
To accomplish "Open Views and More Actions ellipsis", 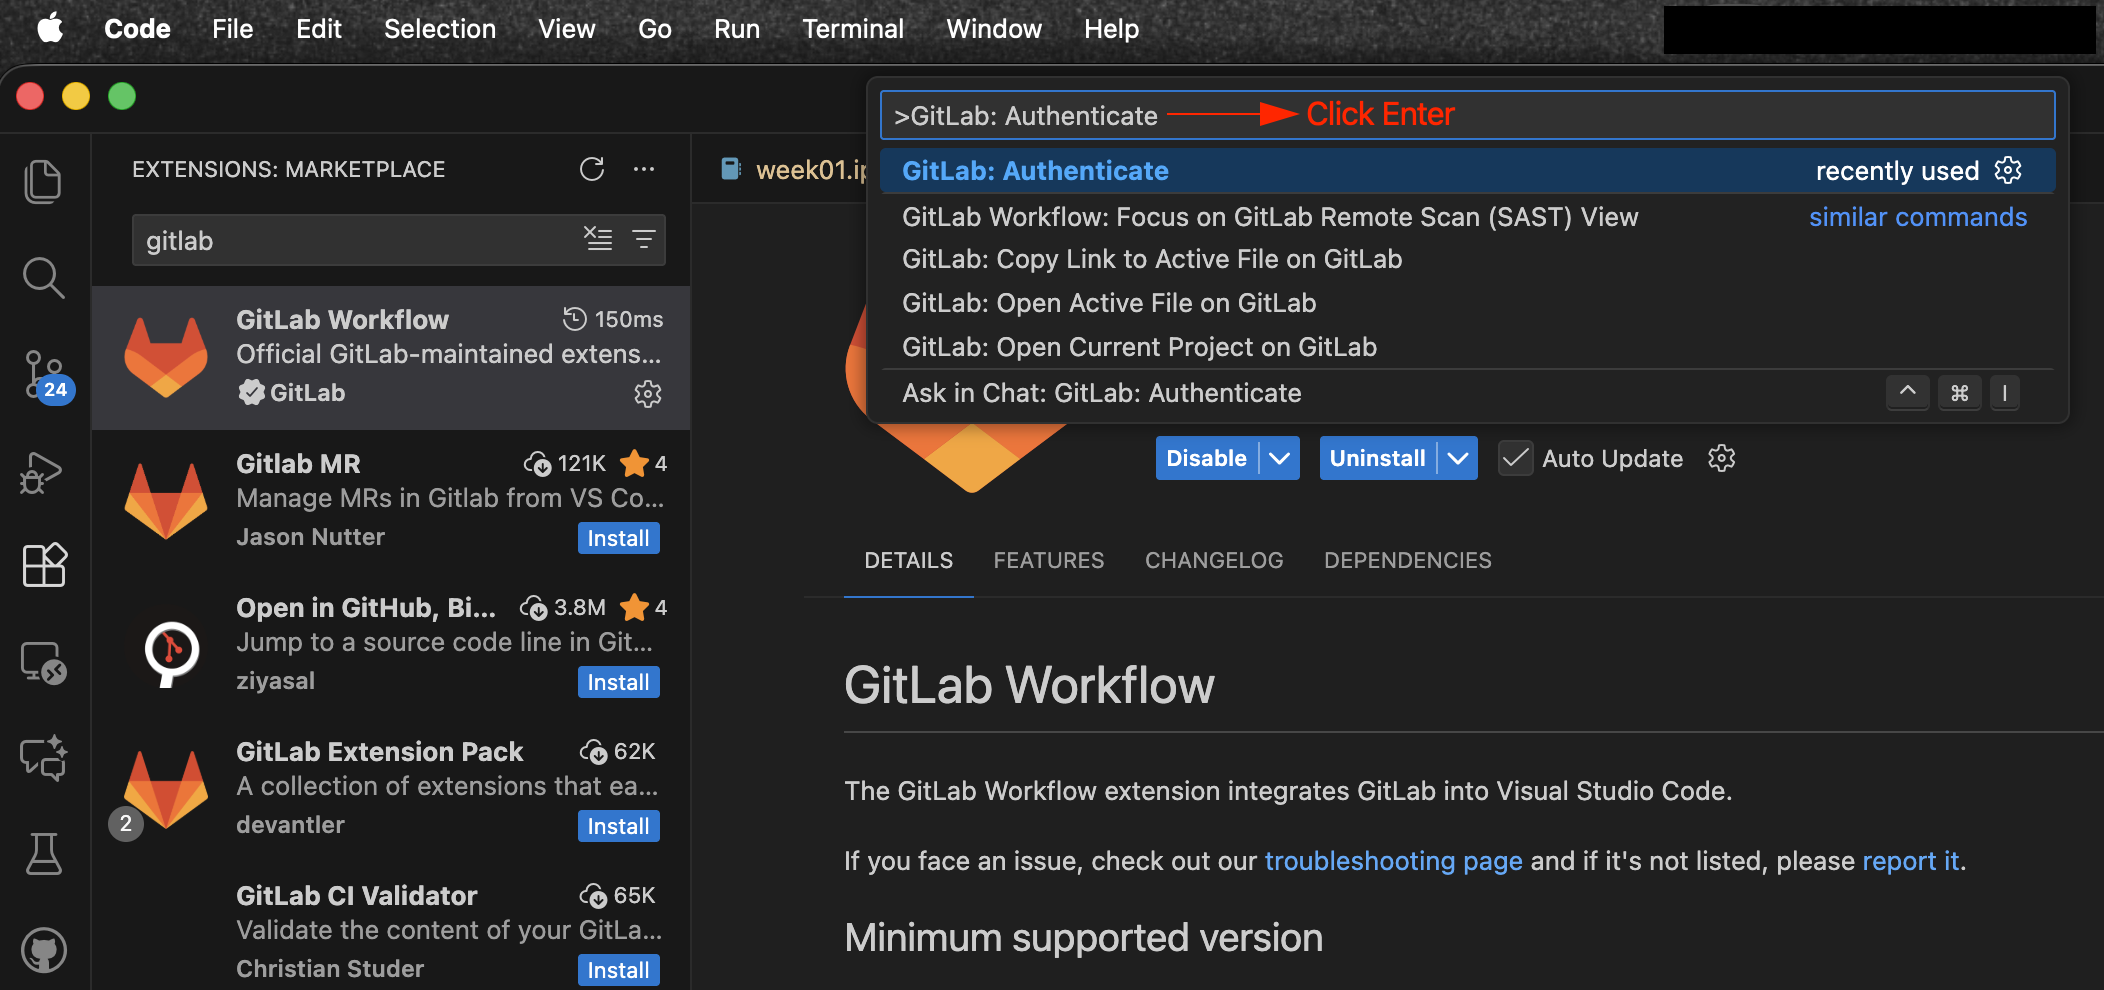I will point(644,169).
